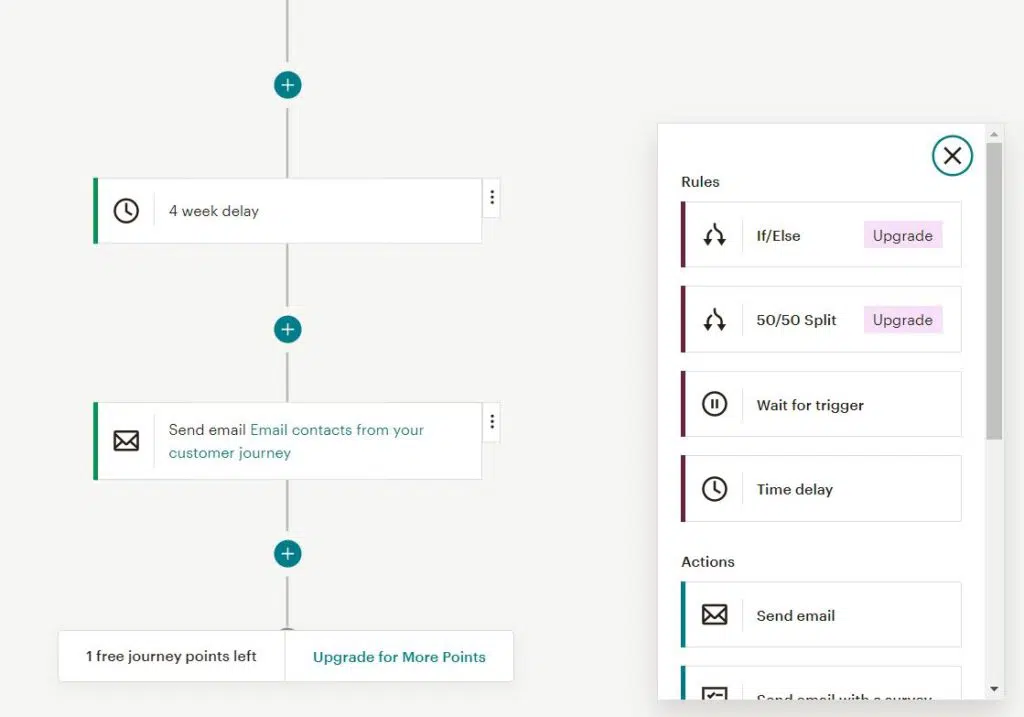Click the split arrows icon for 50/50 Split

click(714, 320)
